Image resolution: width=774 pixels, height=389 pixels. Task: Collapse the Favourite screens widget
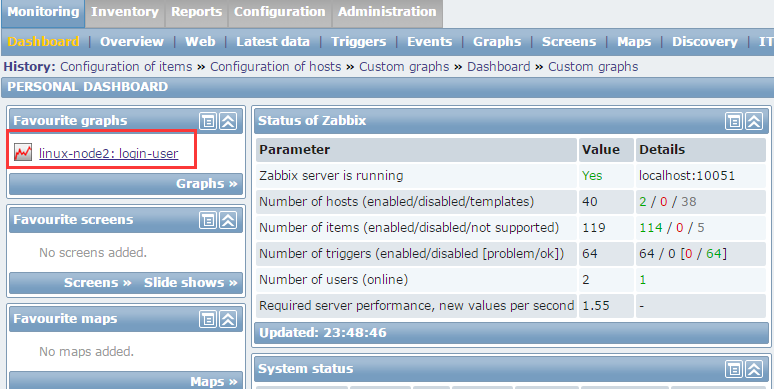pyautogui.click(x=228, y=220)
